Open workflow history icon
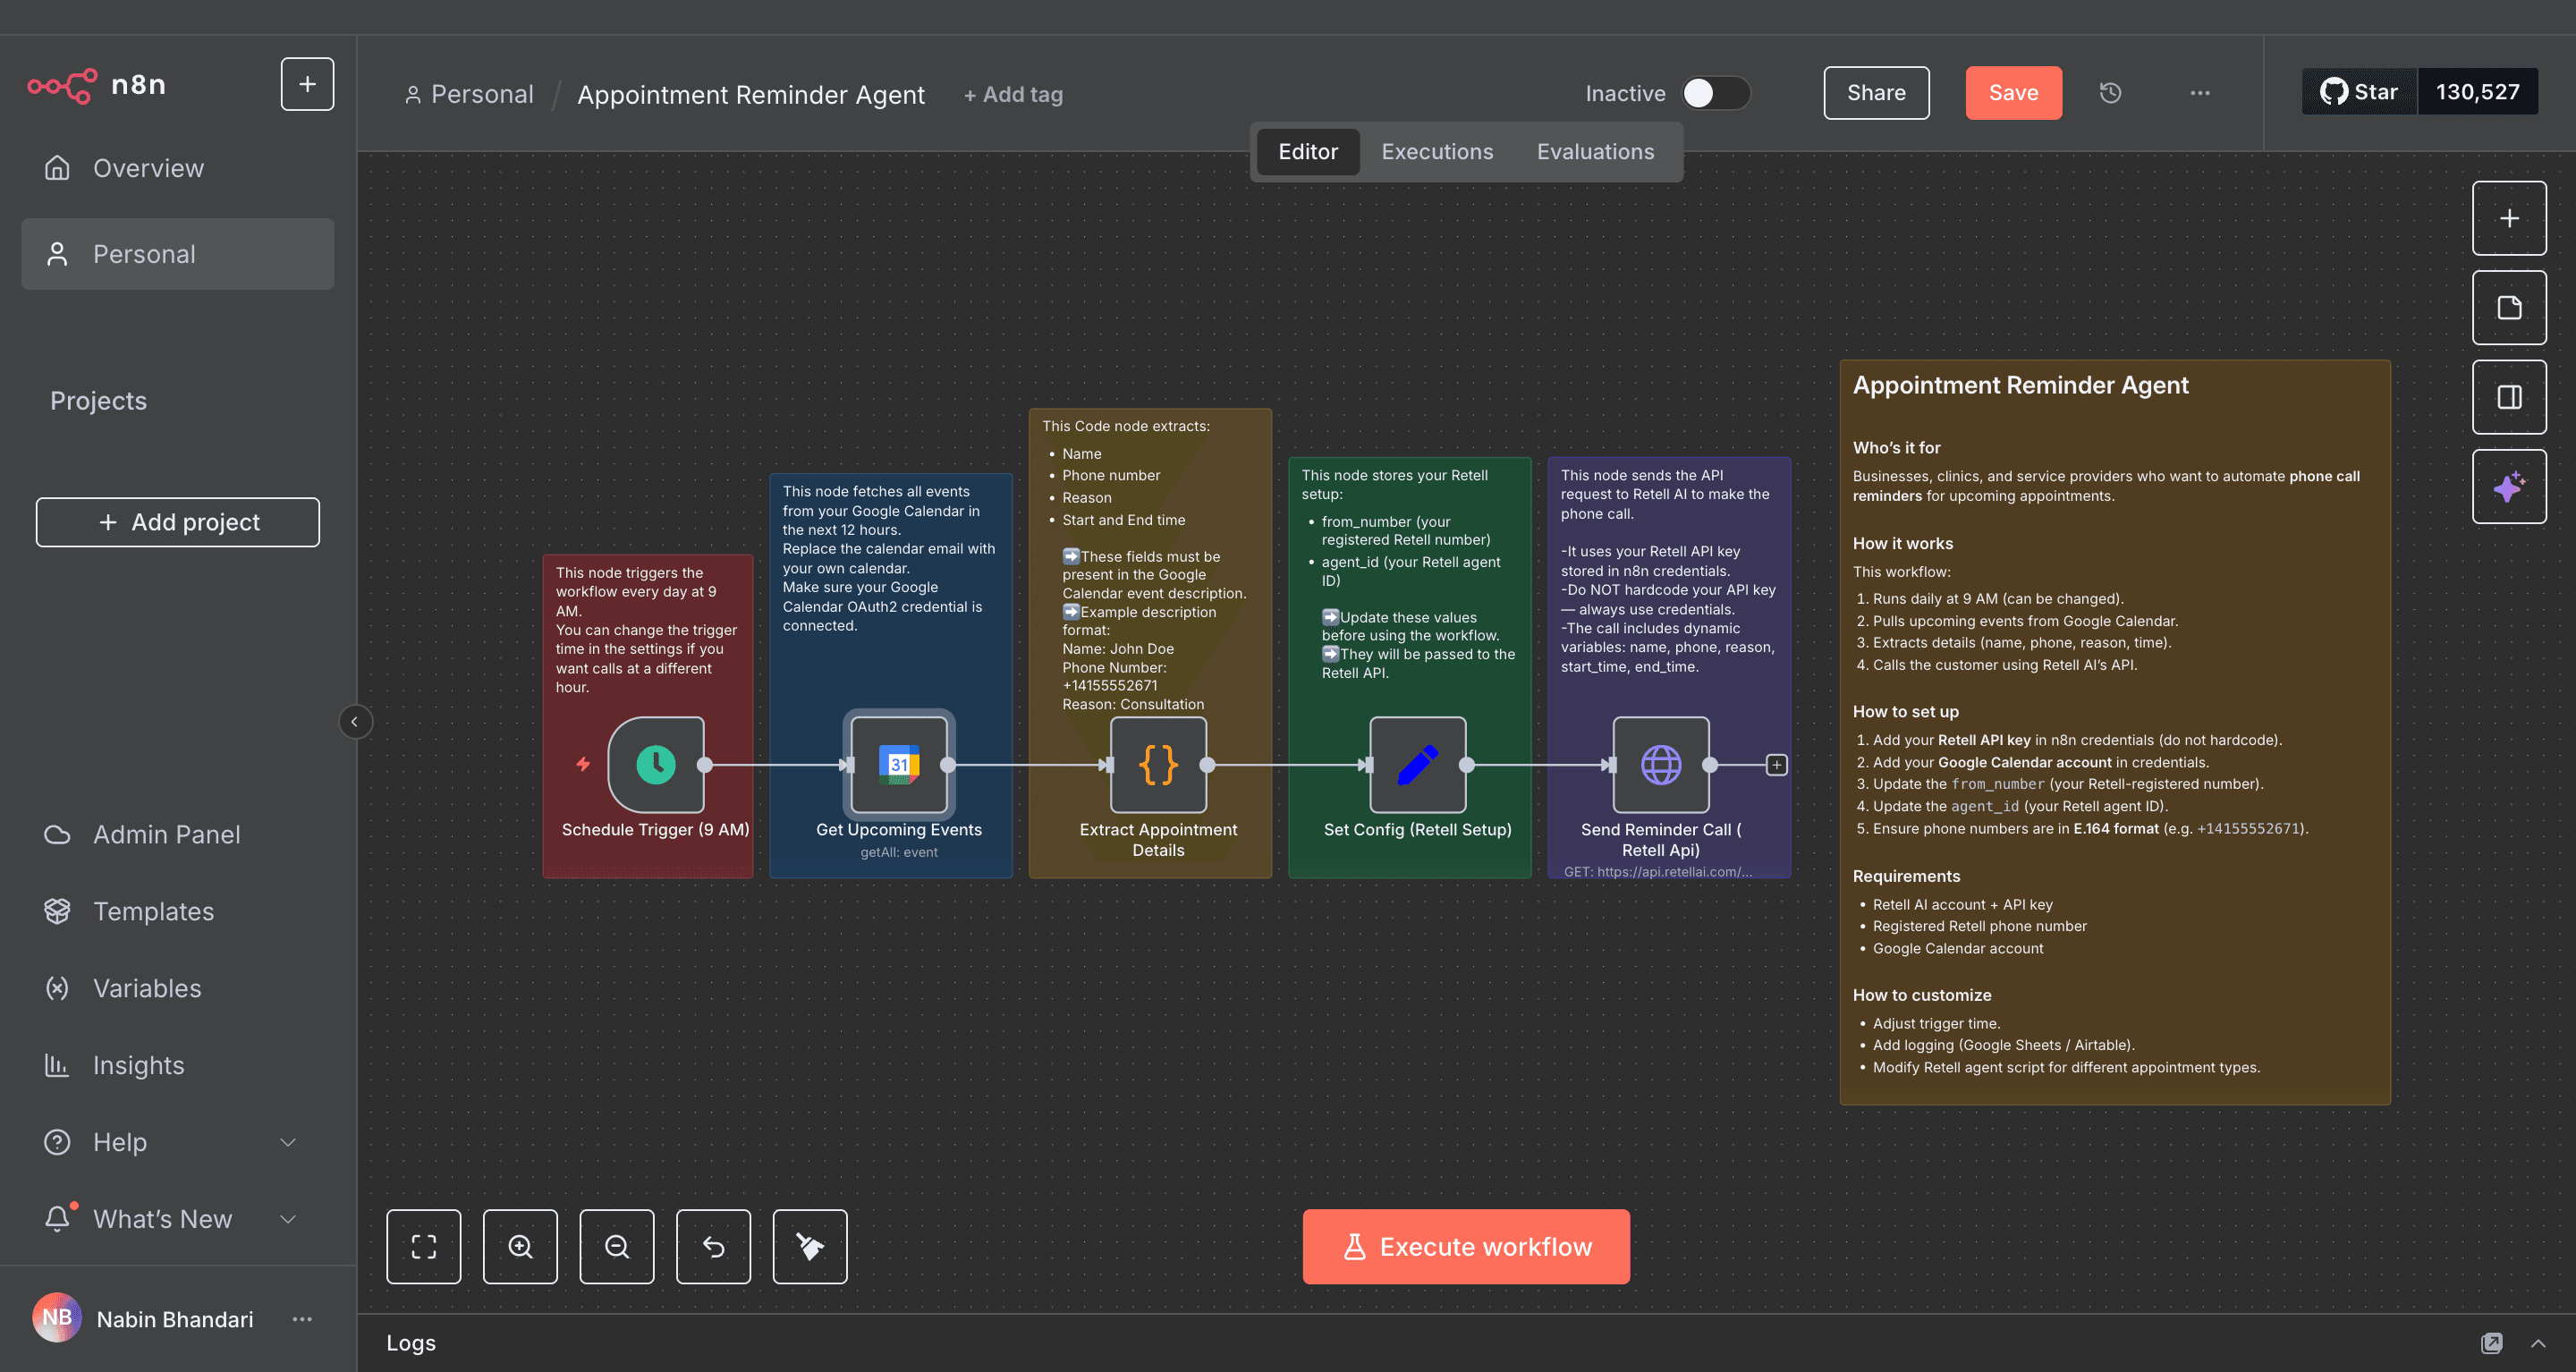 pyautogui.click(x=2110, y=93)
